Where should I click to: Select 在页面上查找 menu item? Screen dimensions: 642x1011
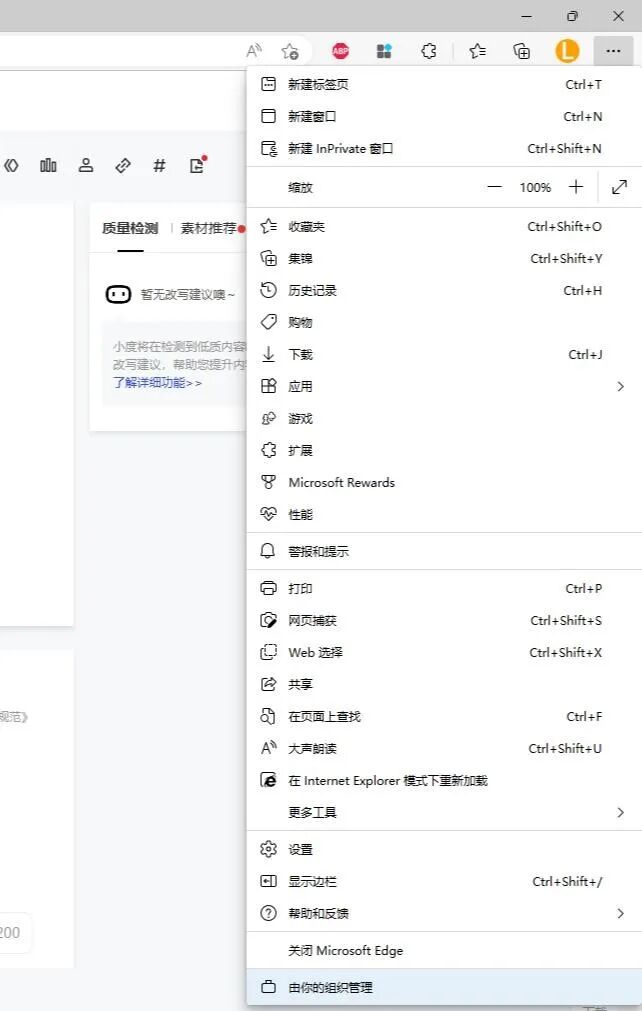coord(444,716)
